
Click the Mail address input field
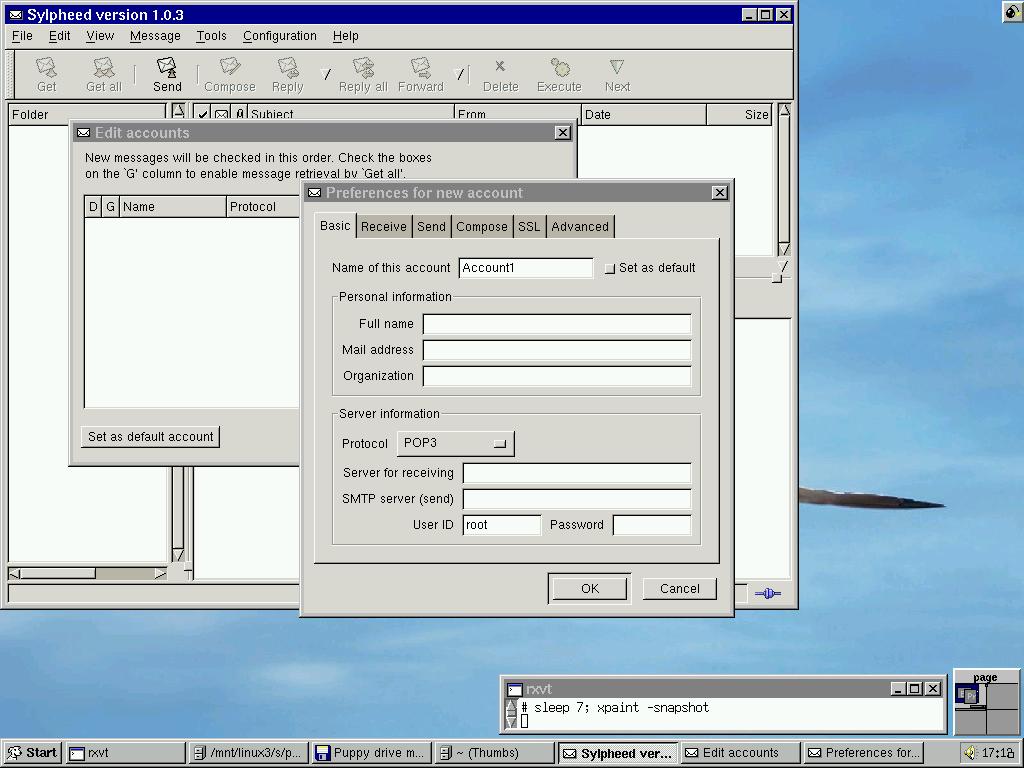[556, 350]
